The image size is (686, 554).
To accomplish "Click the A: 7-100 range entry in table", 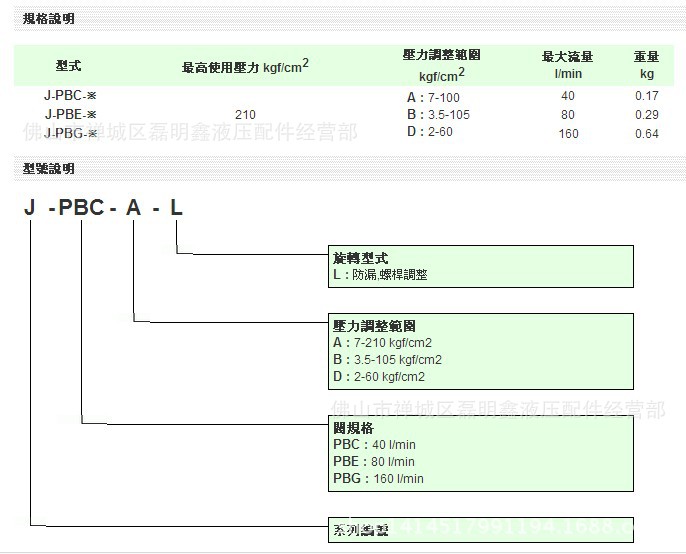I will pyautogui.click(x=438, y=97).
